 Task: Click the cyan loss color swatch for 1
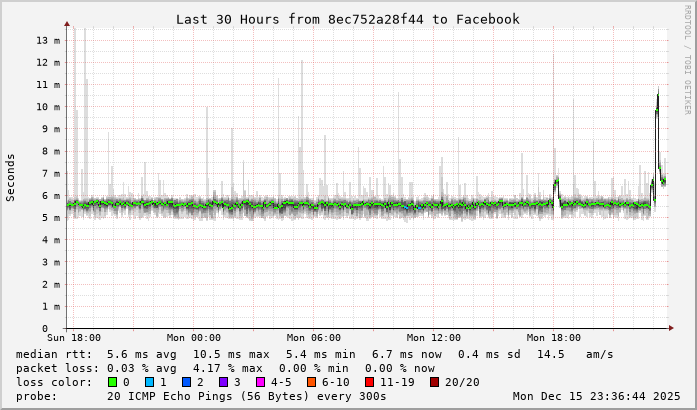149,382
